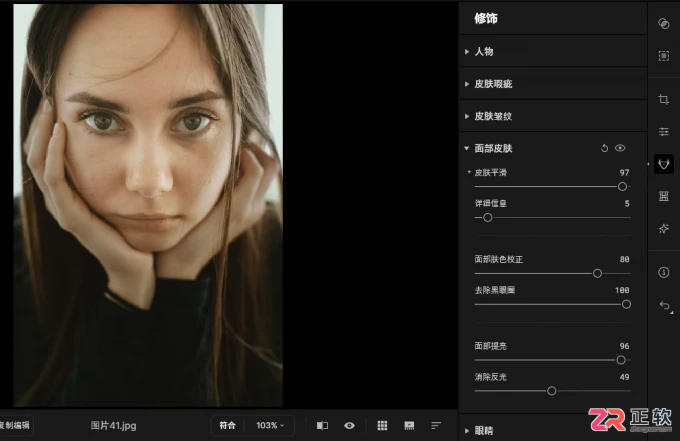Click the 修饰 panel title
The height and width of the screenshot is (441, 680).
tap(486, 19)
